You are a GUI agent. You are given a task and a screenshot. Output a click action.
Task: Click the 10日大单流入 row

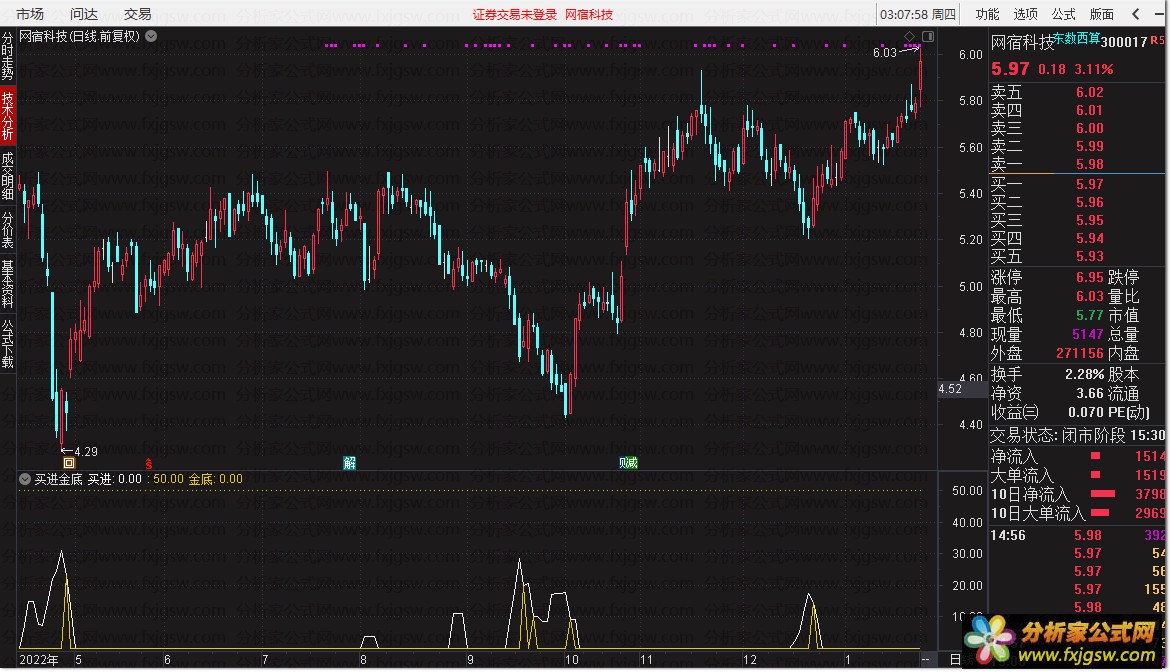(1077, 514)
